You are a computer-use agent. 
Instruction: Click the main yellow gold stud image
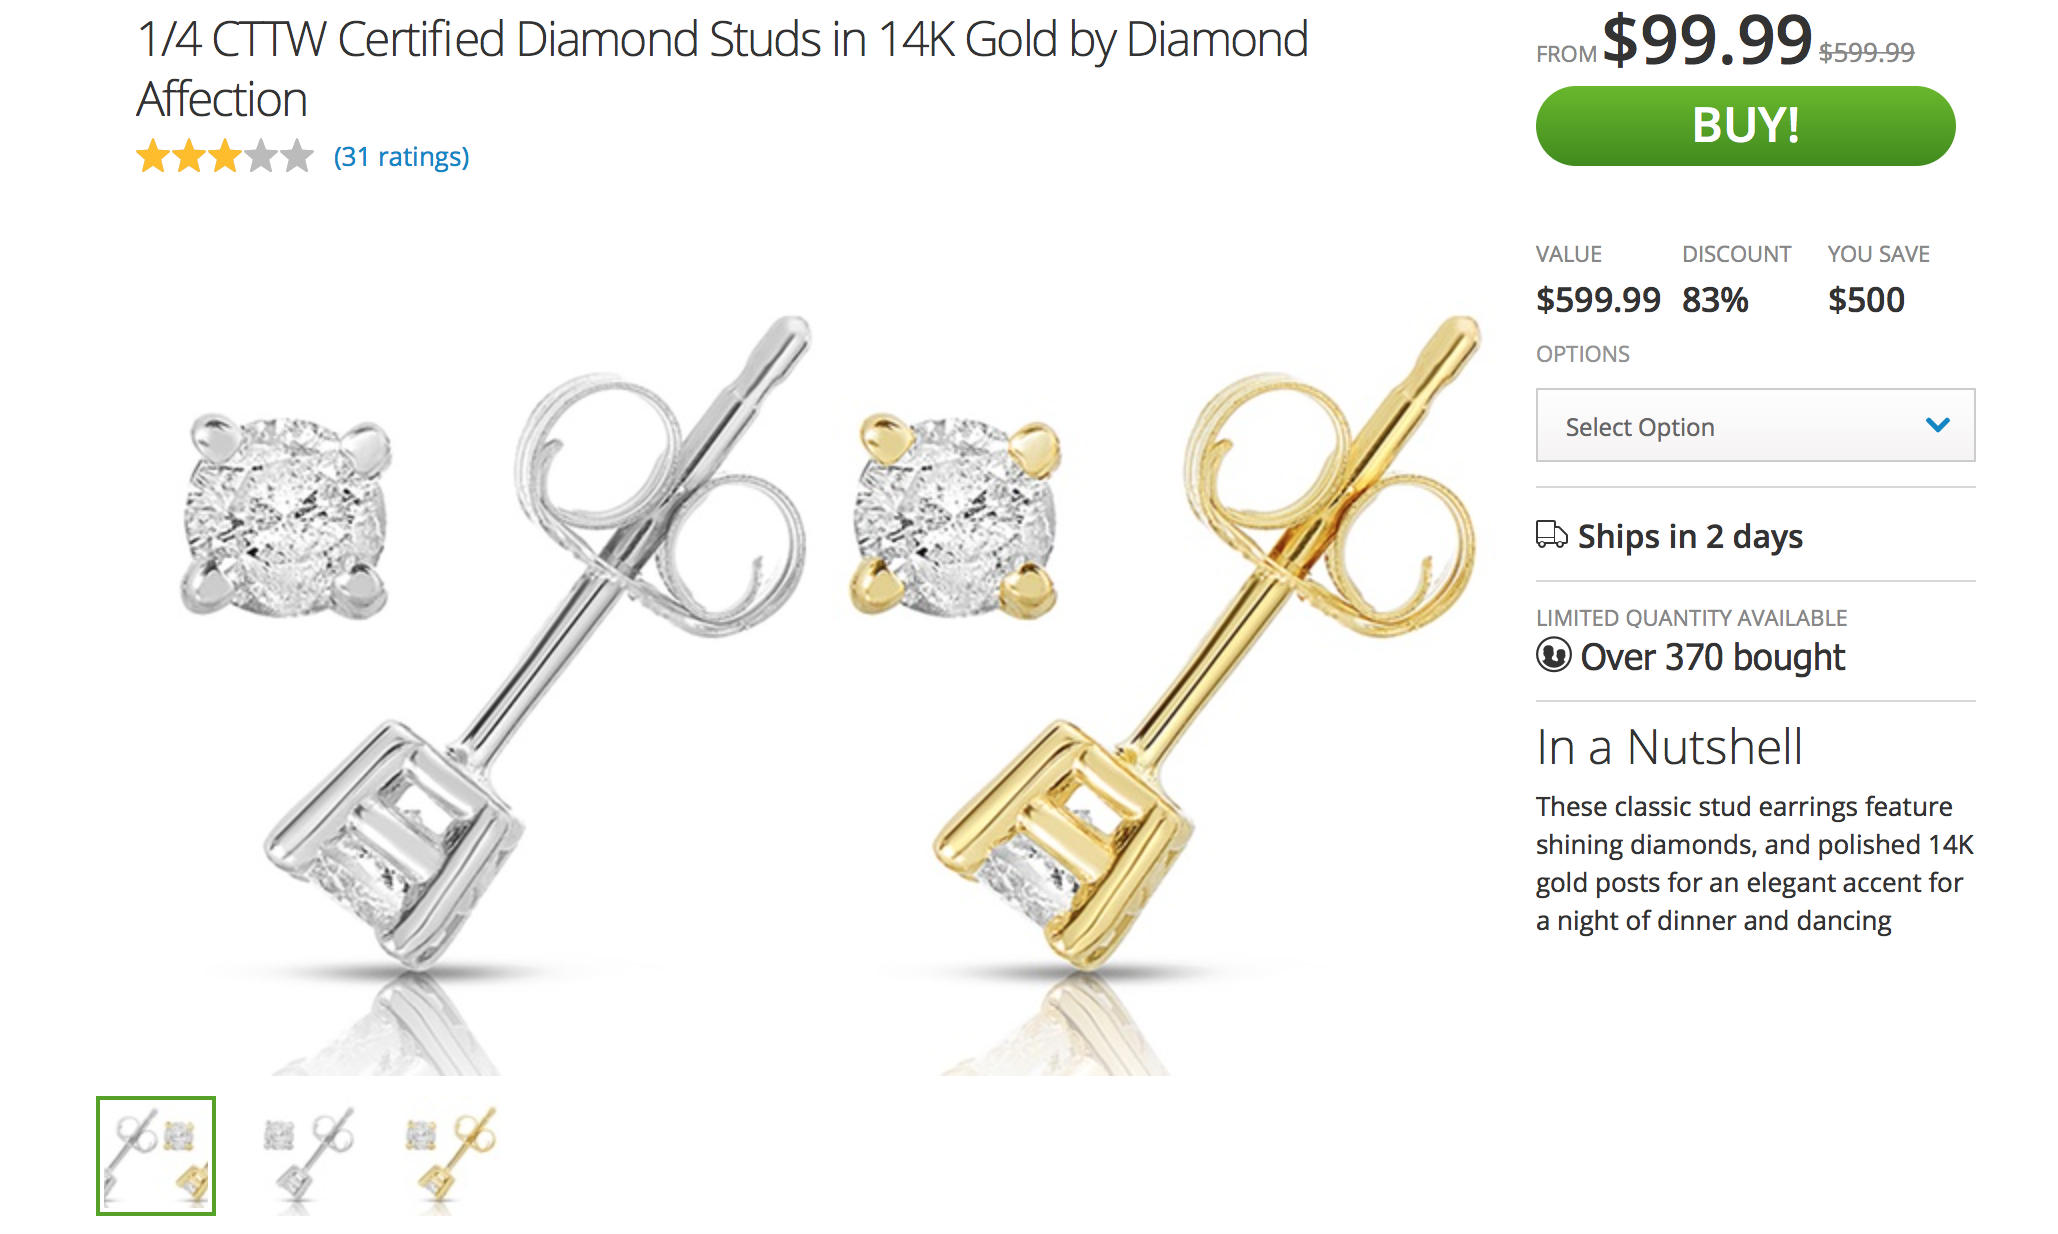tap(1150, 640)
